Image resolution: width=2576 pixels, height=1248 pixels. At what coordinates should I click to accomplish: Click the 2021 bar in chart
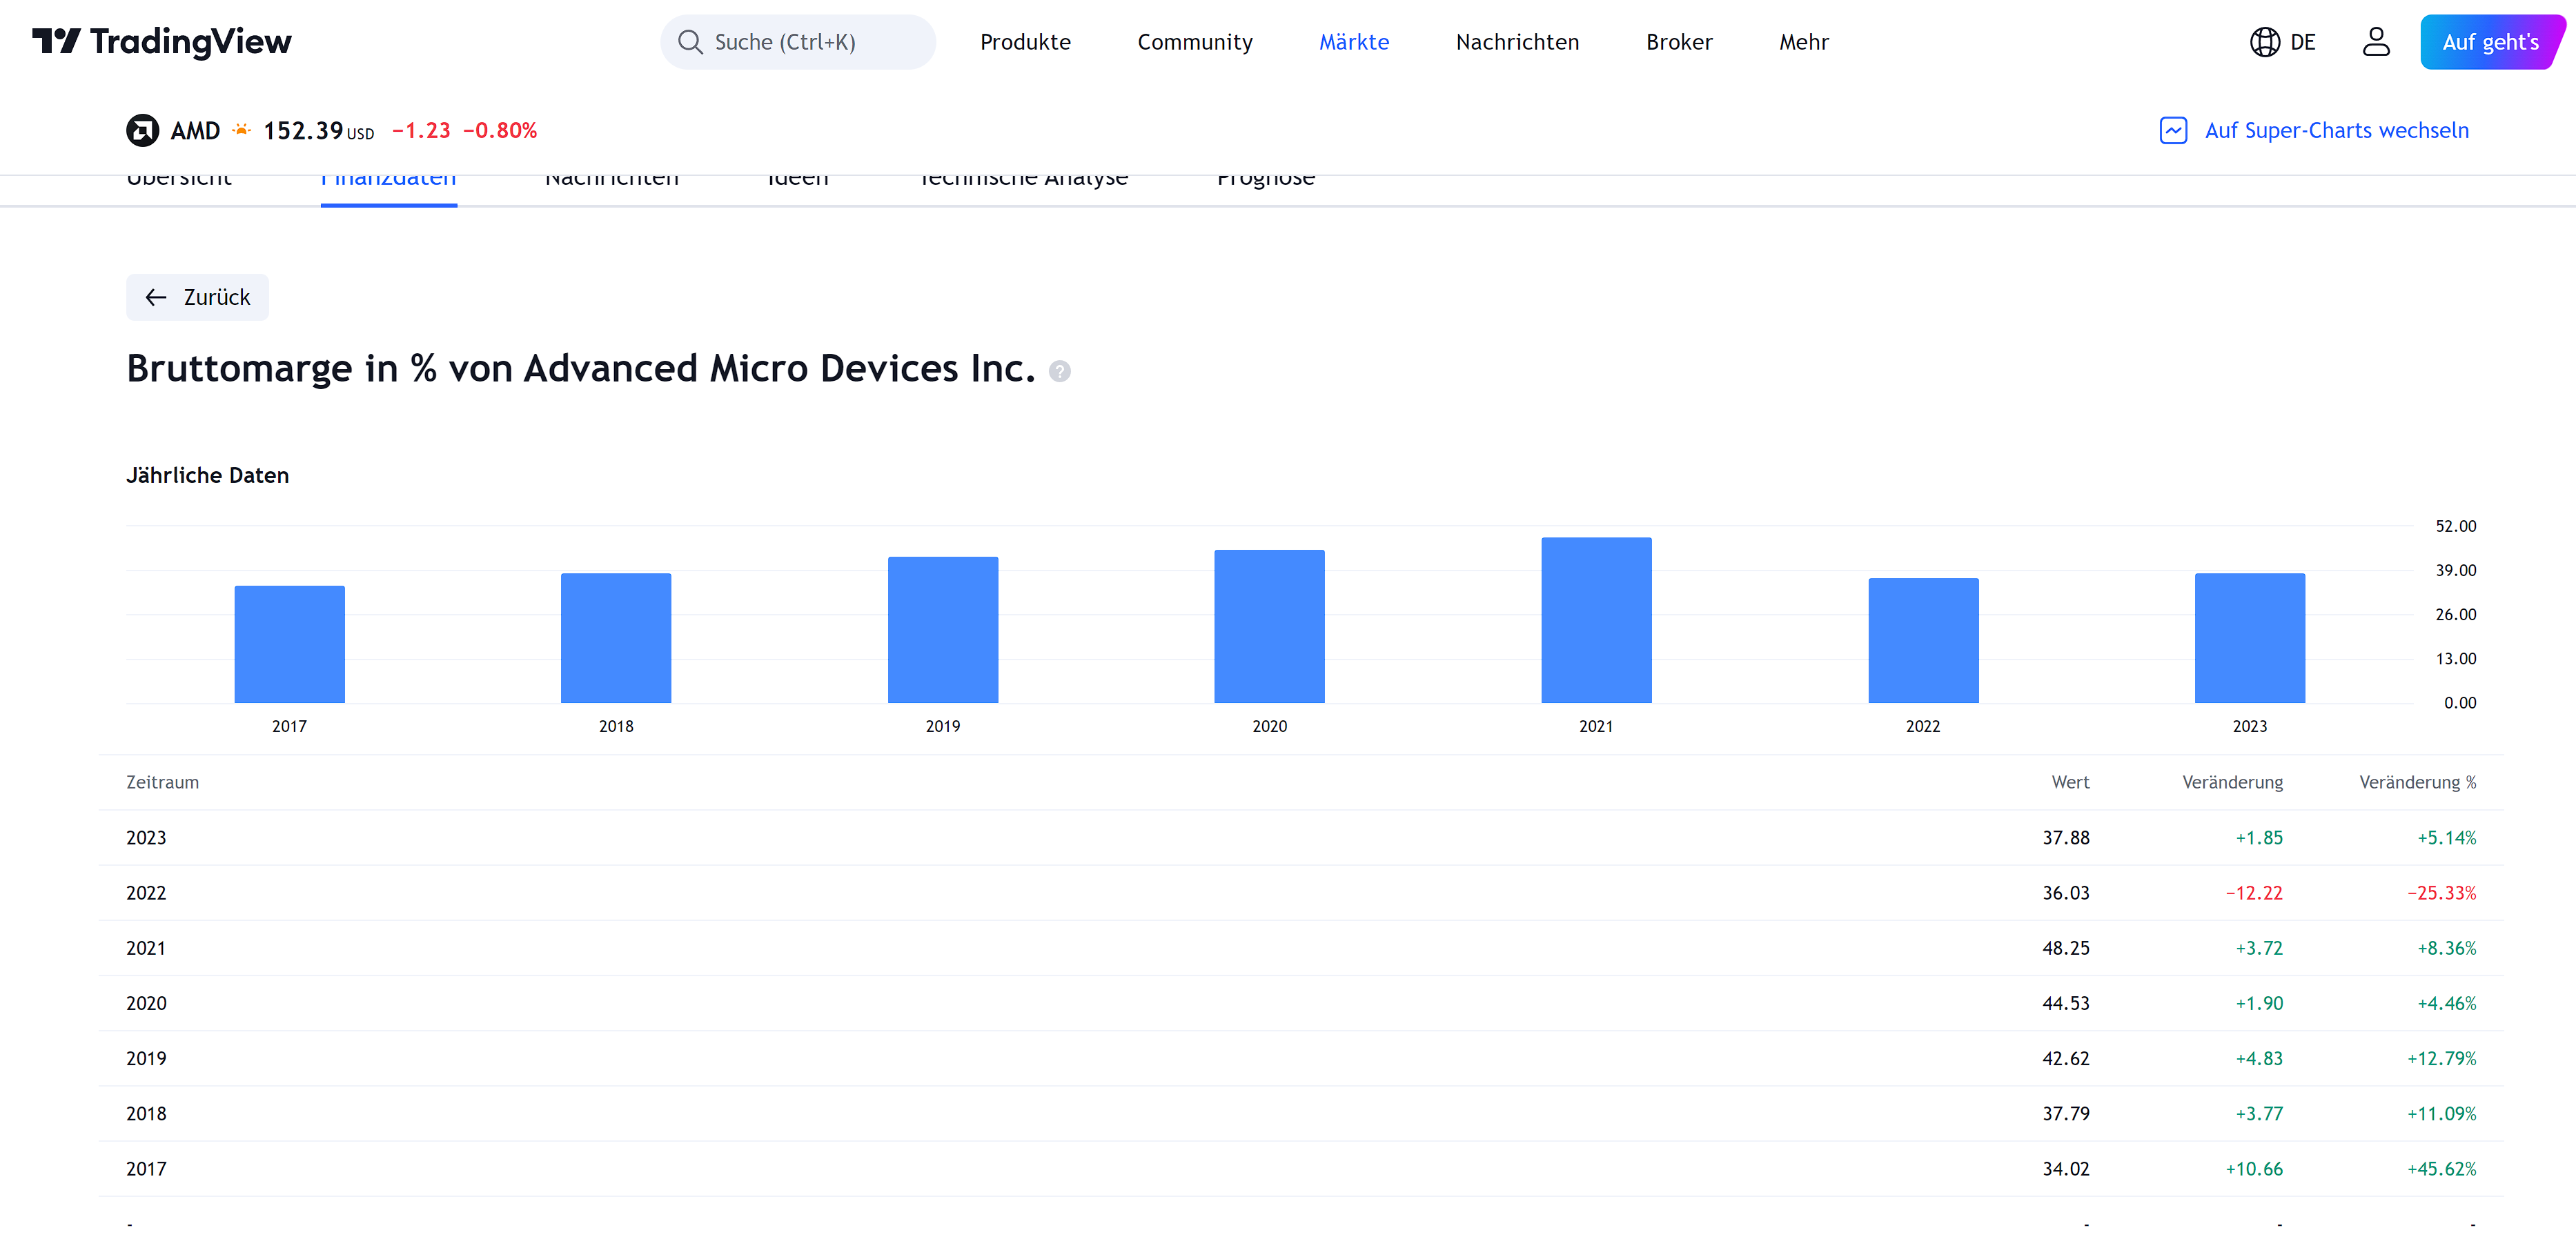[x=1596, y=620]
